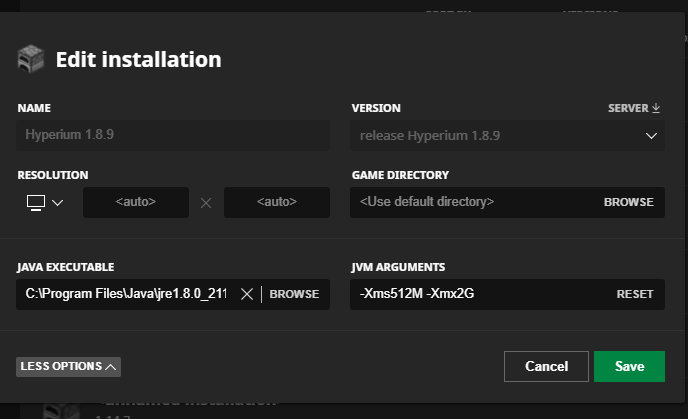Browse for the Java executable
Viewport: 688px width, 419px height.
(294, 294)
